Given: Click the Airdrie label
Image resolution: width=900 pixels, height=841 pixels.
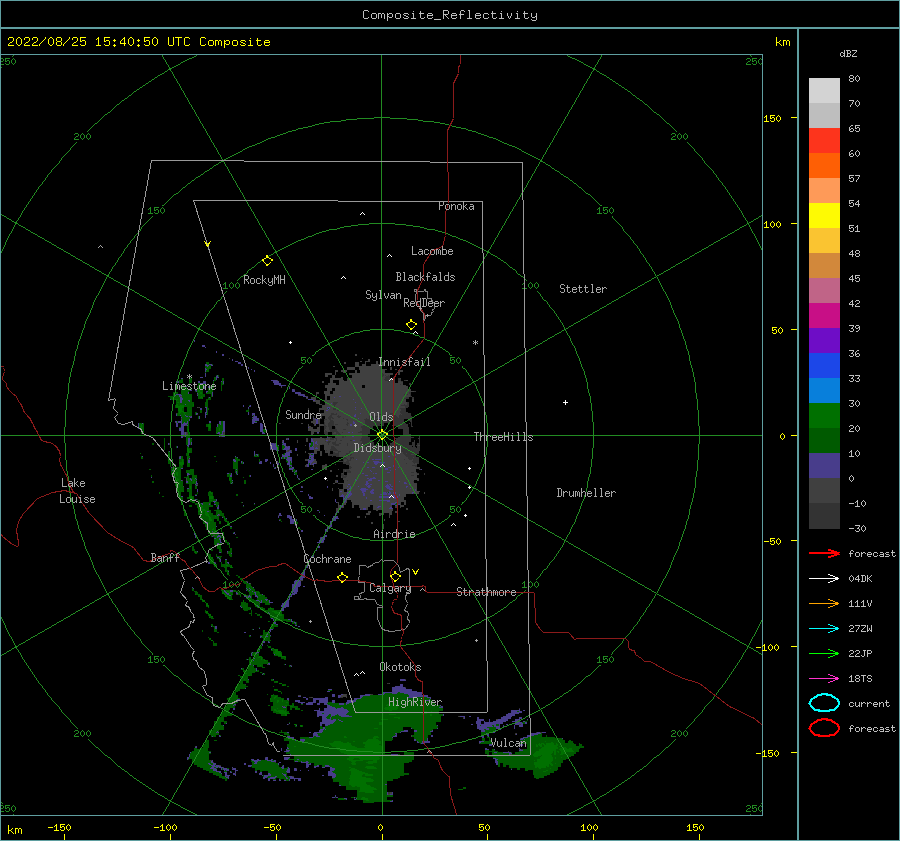Looking at the screenshot, I should tap(394, 534).
